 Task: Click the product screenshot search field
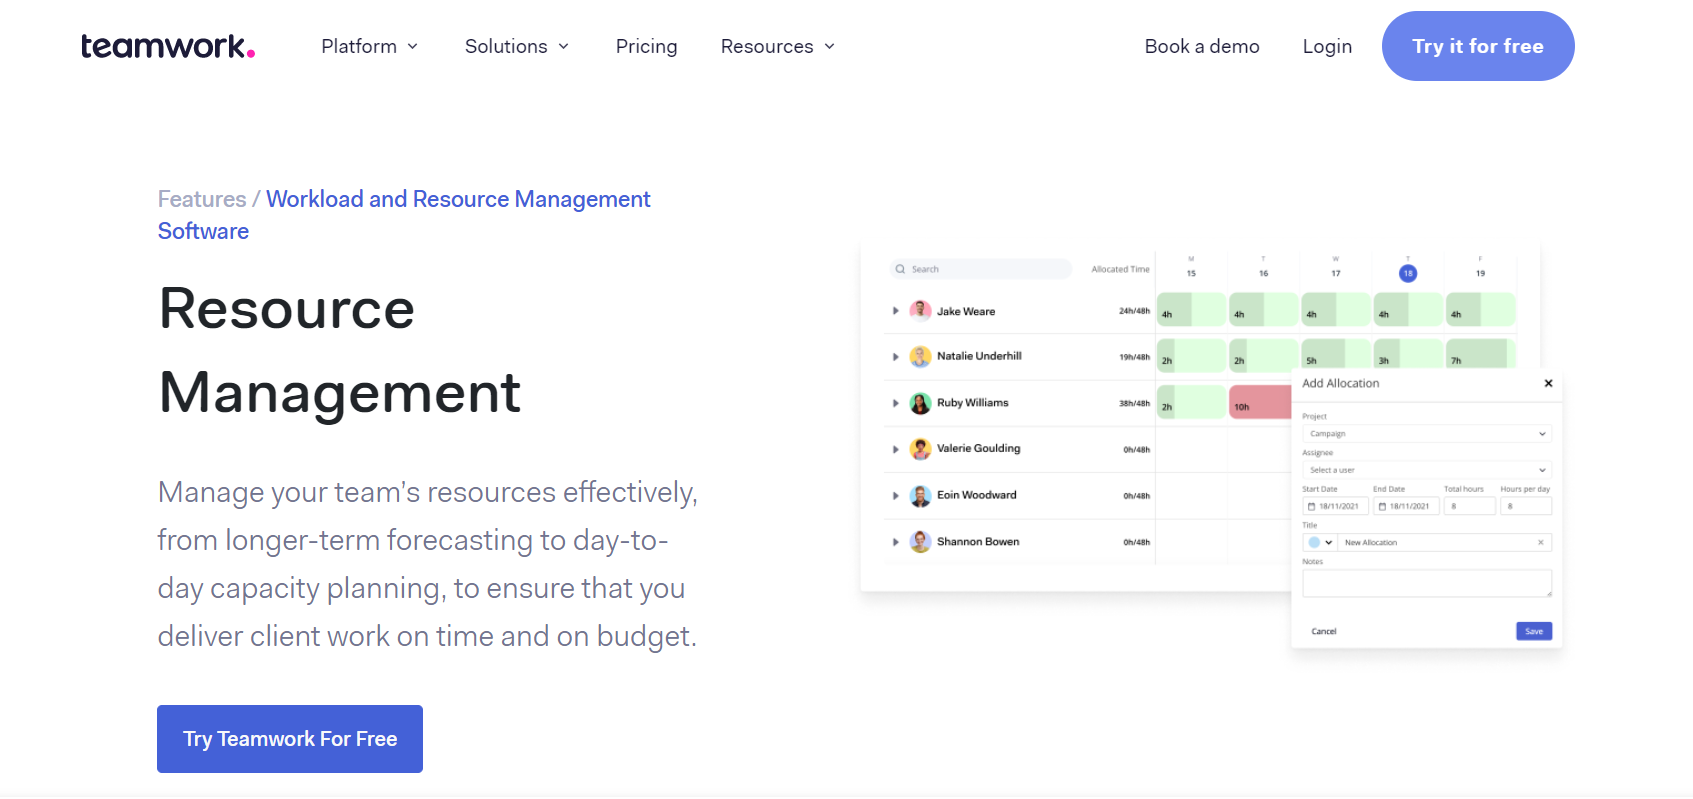pyautogui.click(x=980, y=269)
